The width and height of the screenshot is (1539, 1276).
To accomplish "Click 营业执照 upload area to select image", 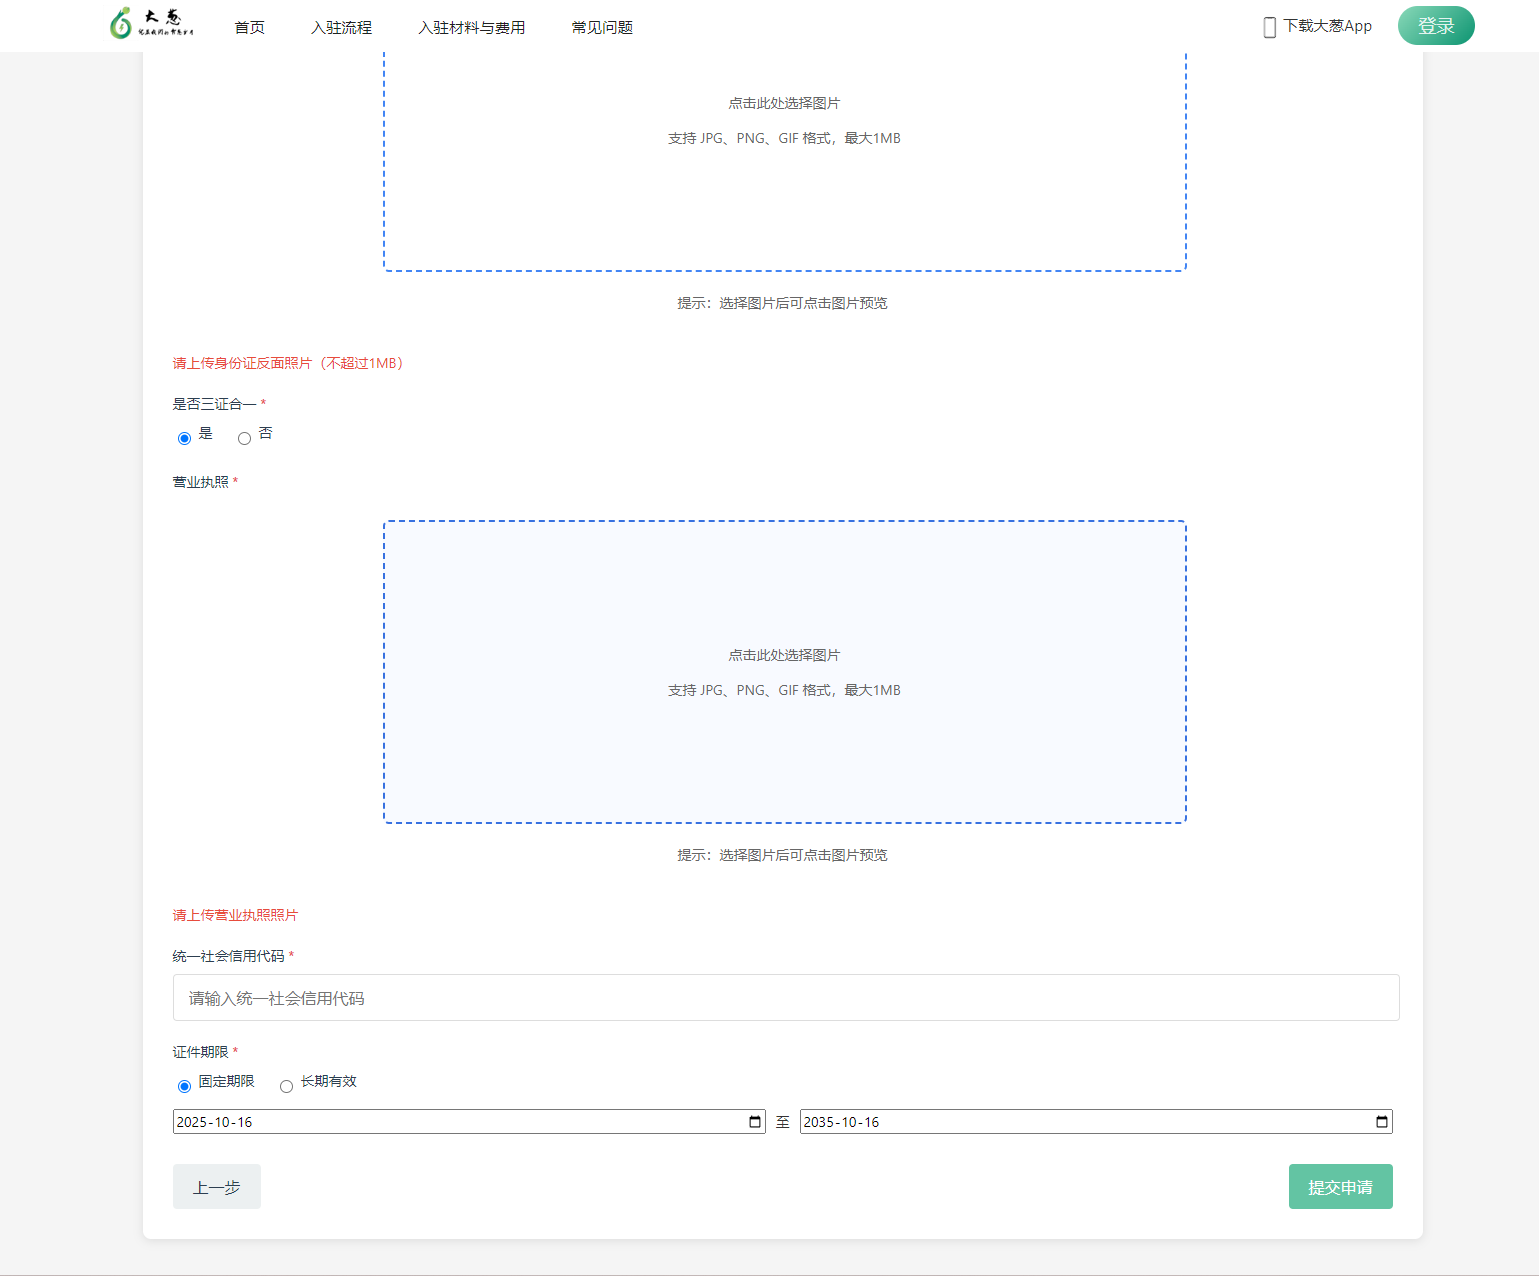I will point(784,671).
